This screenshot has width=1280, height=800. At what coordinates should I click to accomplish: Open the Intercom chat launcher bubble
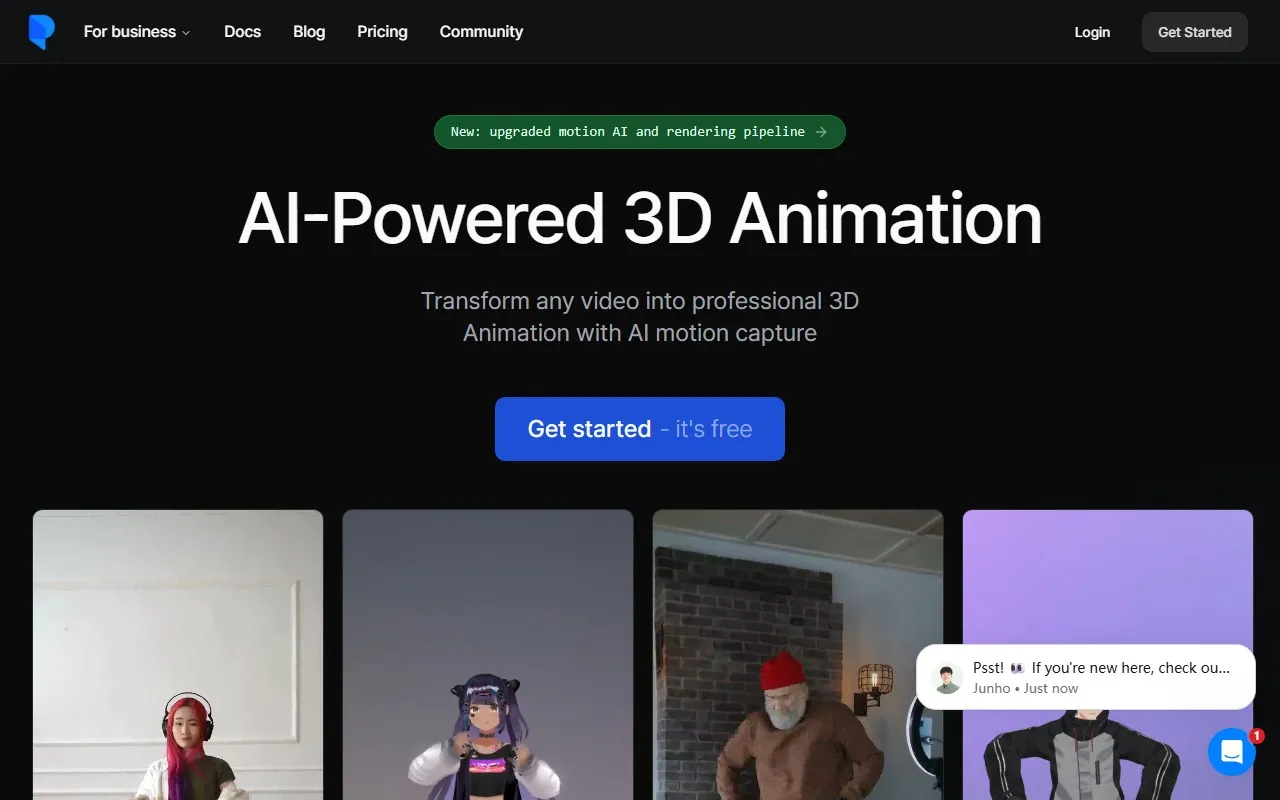(1232, 752)
